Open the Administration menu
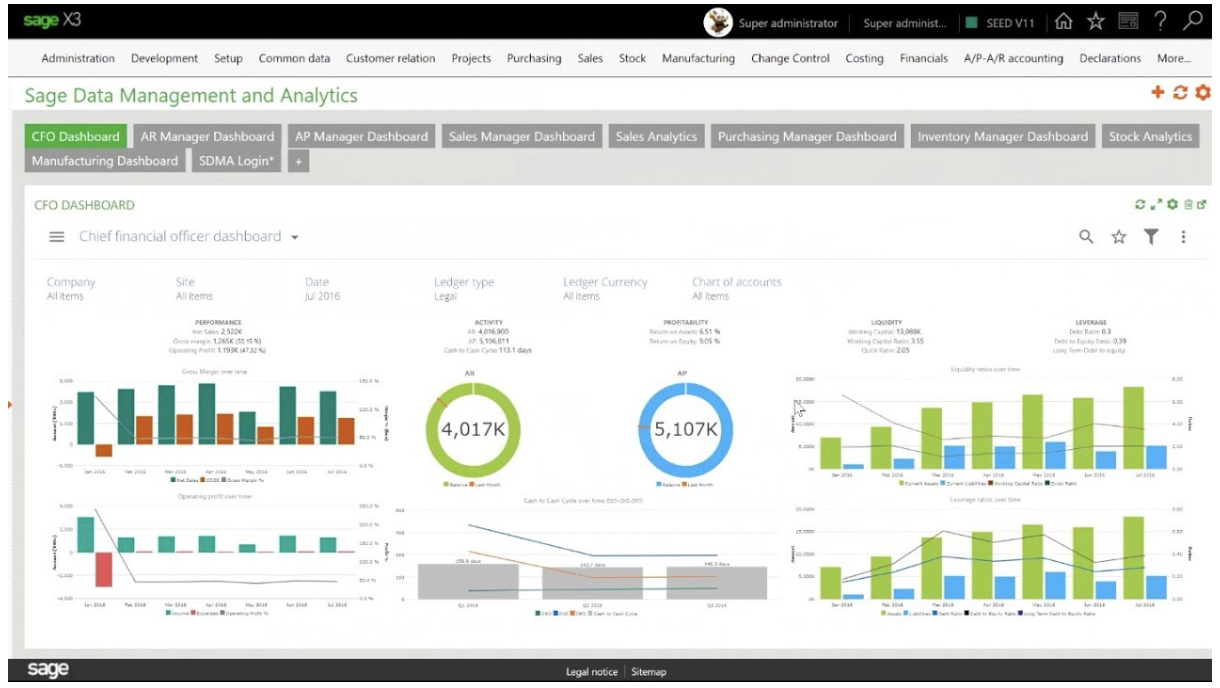This screenshot has height=688, width=1220. 78,58
